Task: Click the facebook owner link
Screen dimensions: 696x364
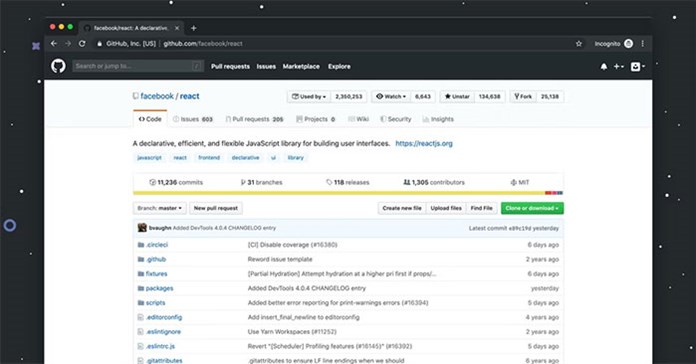Action: (x=157, y=96)
